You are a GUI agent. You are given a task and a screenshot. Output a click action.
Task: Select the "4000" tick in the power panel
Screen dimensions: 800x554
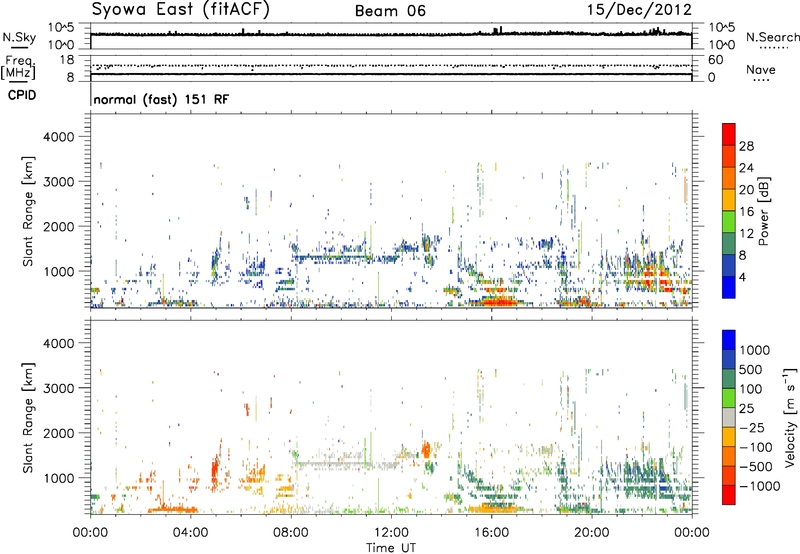(x=58, y=137)
